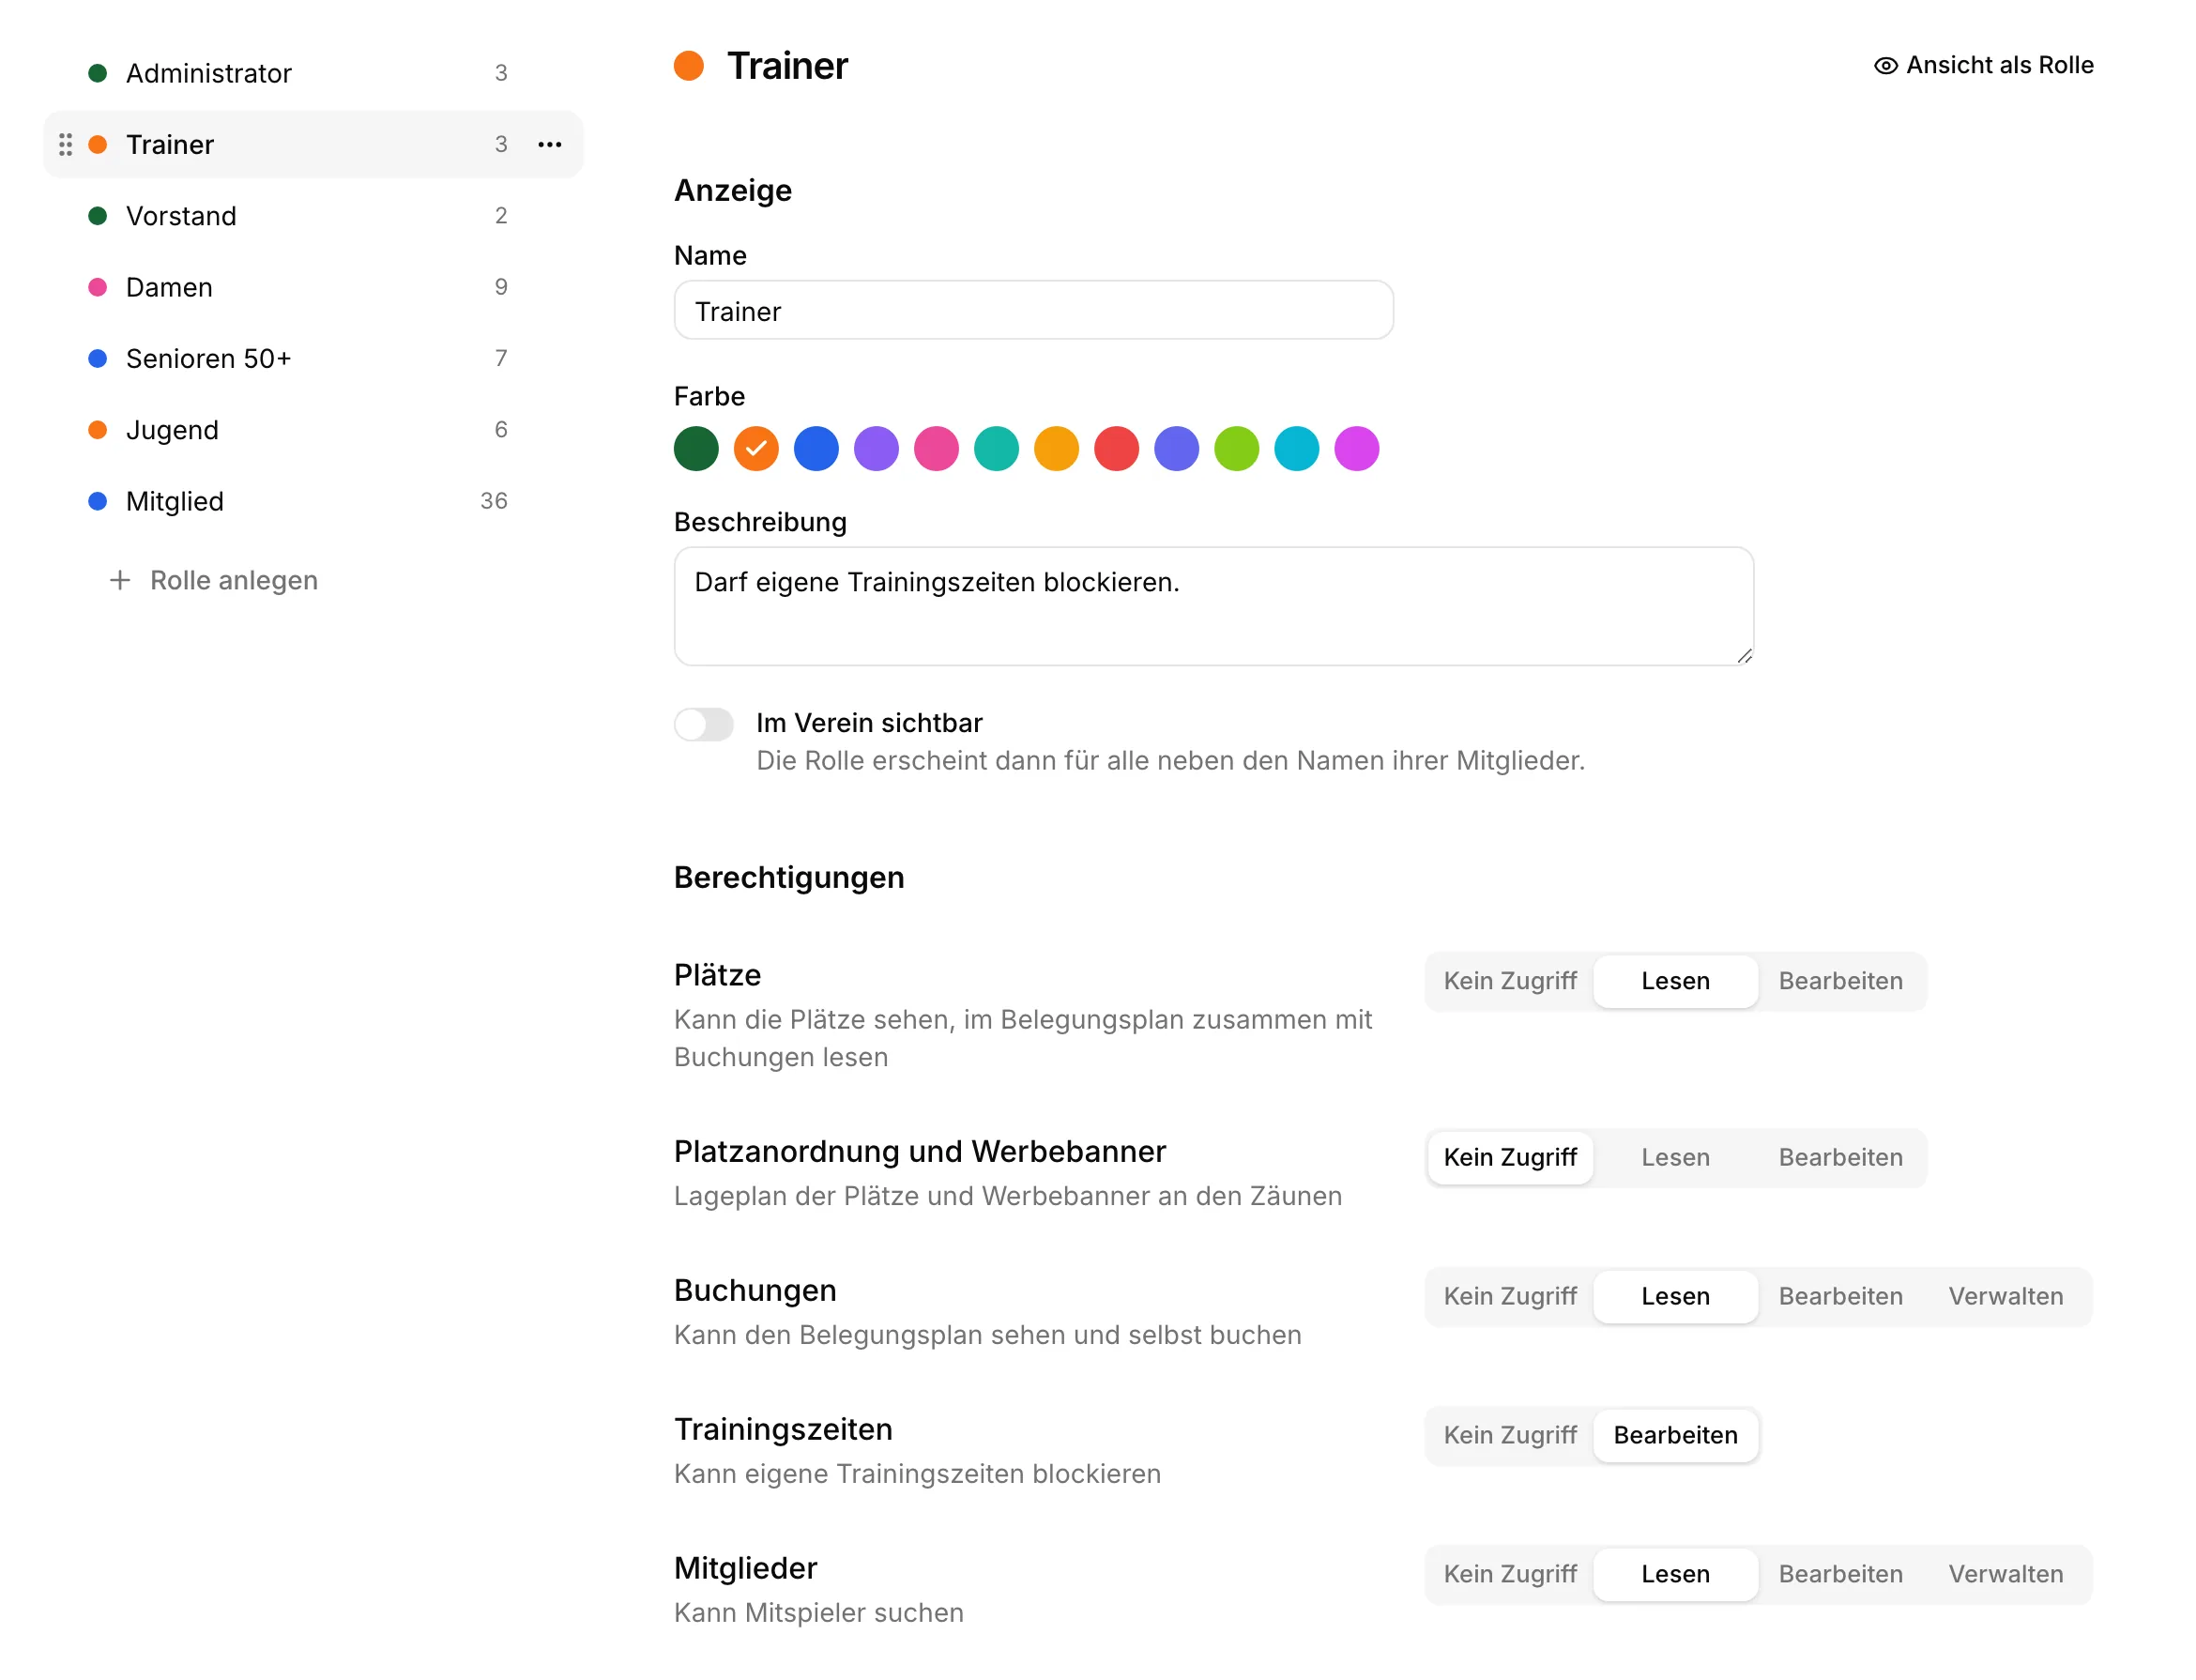Screen dimensions: 2196x1680
Task: Click the plus icon to add a role
Action: click(x=120, y=580)
